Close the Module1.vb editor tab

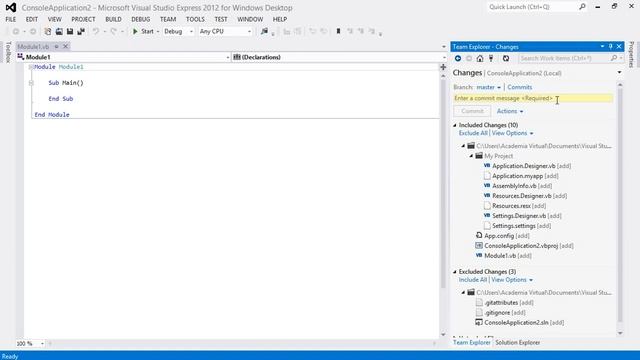[65, 46]
